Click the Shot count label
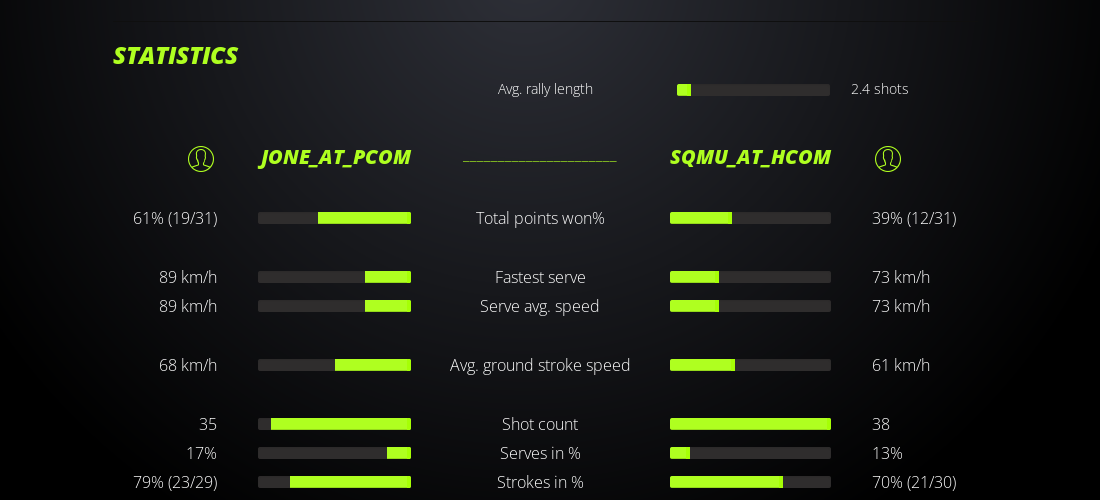This screenshot has height=500, width=1100. point(540,424)
